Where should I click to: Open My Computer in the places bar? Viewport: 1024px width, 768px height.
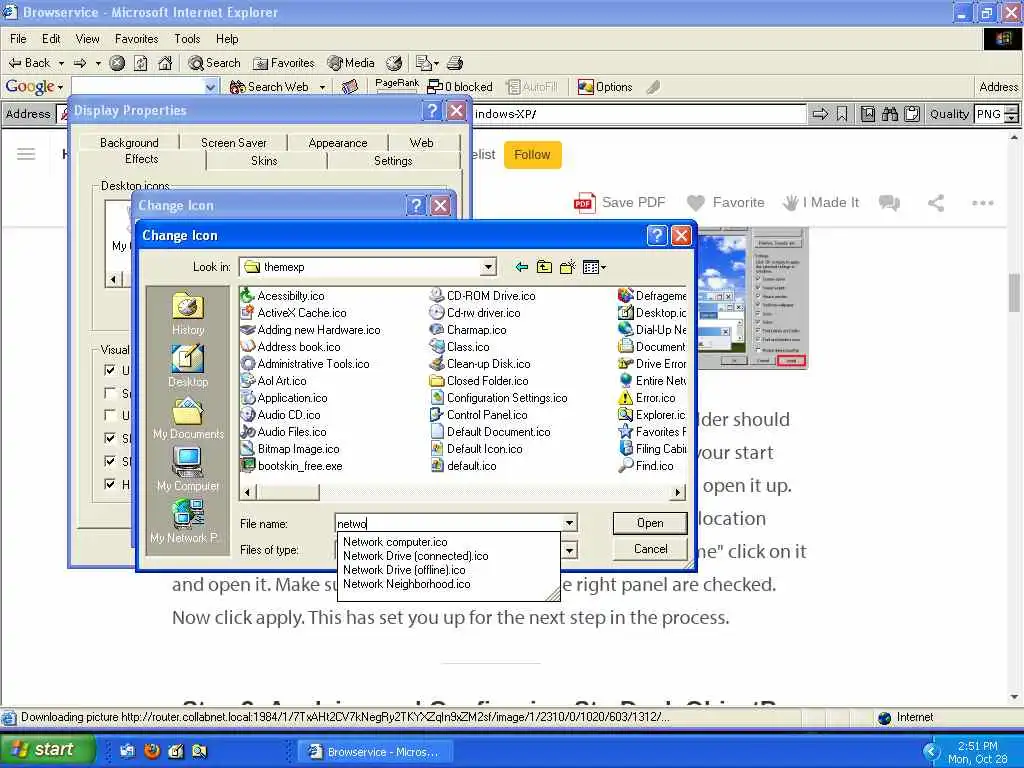188,470
